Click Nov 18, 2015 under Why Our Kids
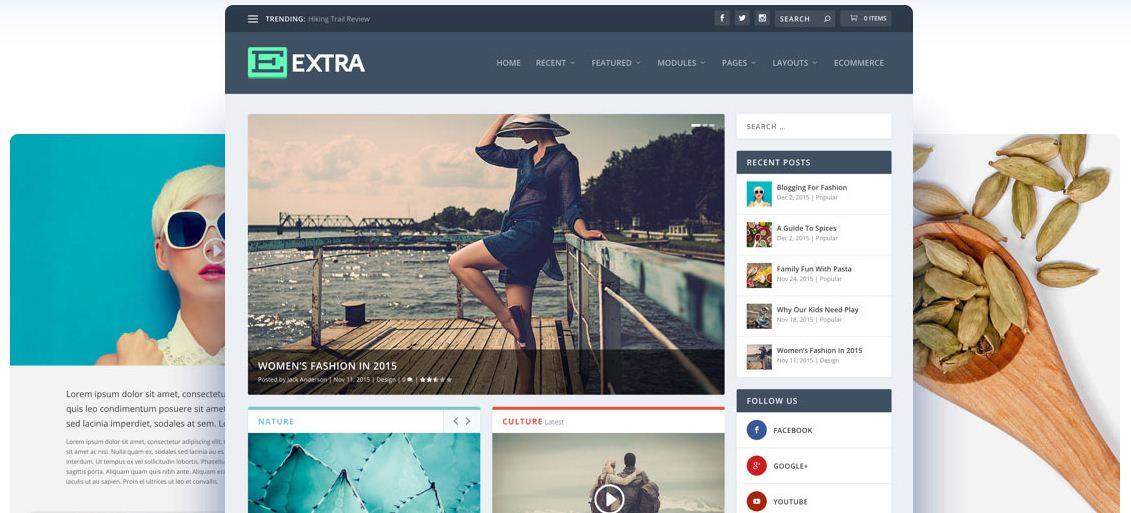 [795, 320]
